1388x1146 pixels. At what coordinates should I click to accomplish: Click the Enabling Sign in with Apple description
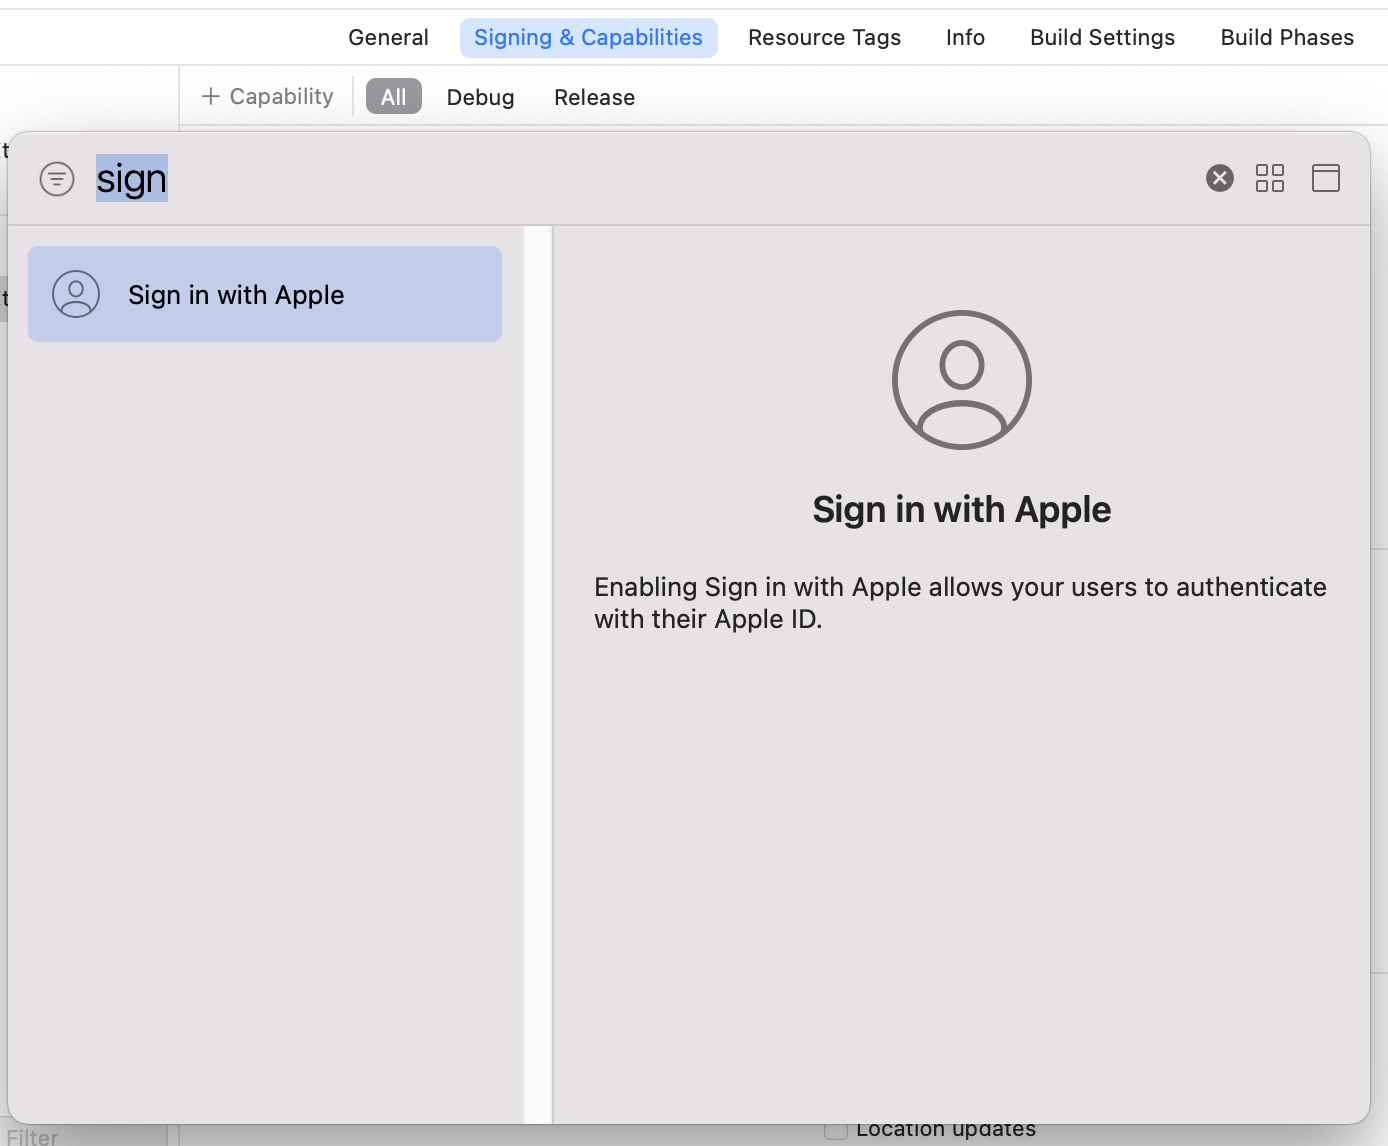coord(960,603)
